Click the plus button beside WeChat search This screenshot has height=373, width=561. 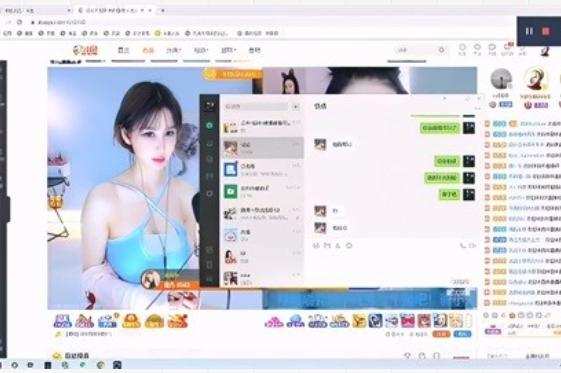[x=296, y=107]
